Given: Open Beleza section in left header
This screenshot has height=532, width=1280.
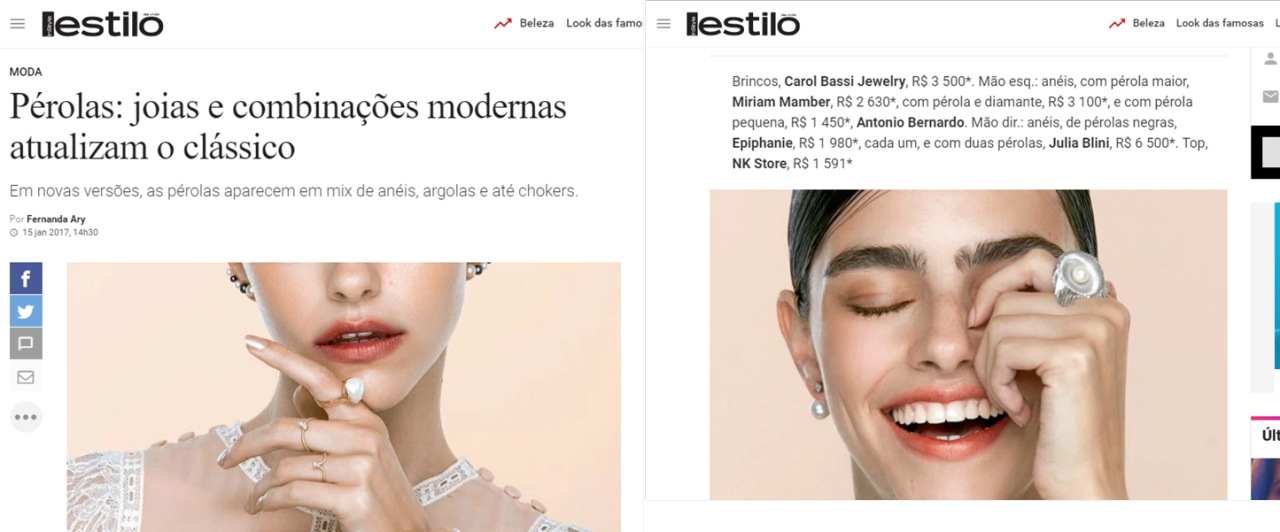Looking at the screenshot, I should 537,23.
